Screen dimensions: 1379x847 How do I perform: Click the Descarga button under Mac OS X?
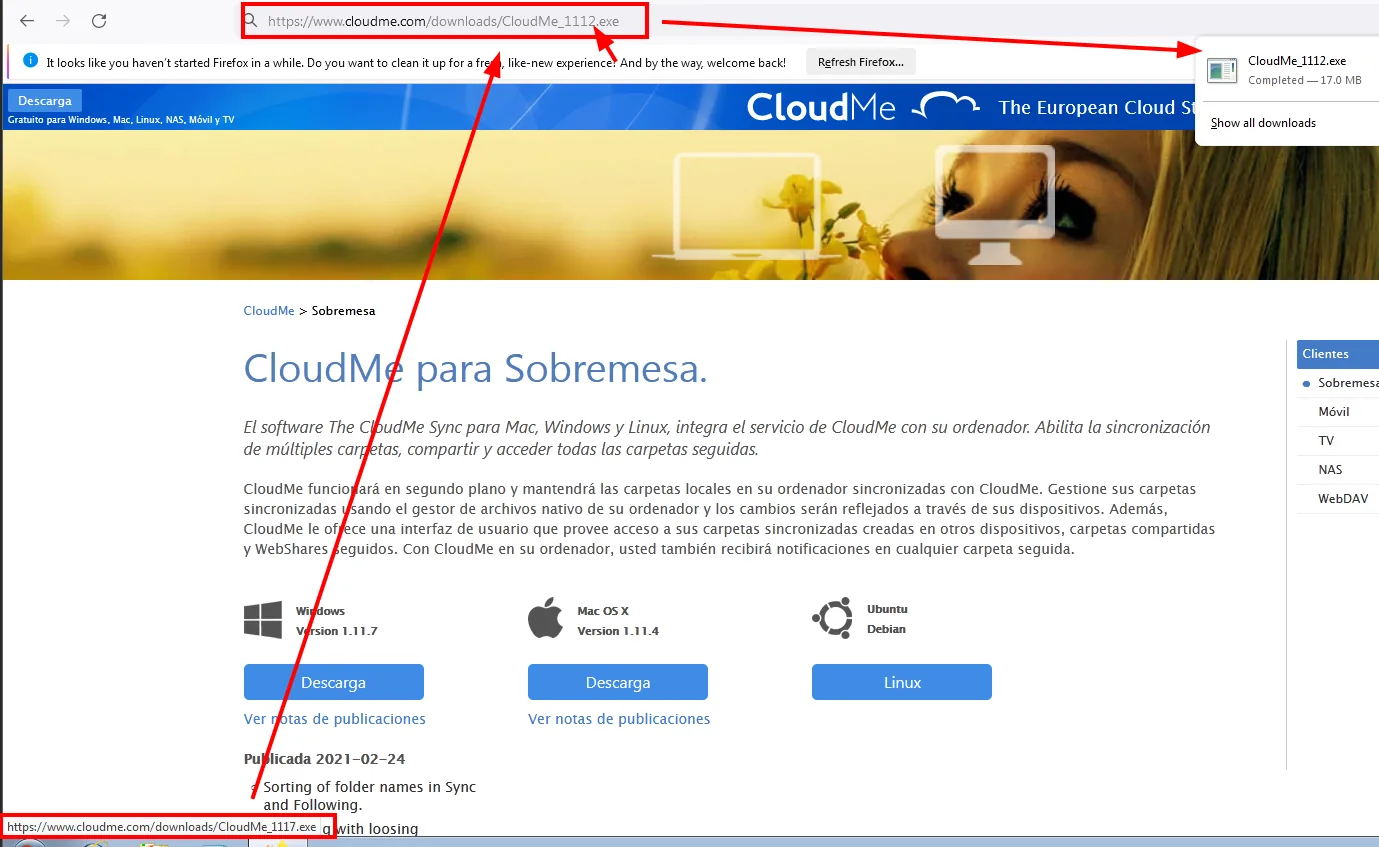click(x=618, y=682)
